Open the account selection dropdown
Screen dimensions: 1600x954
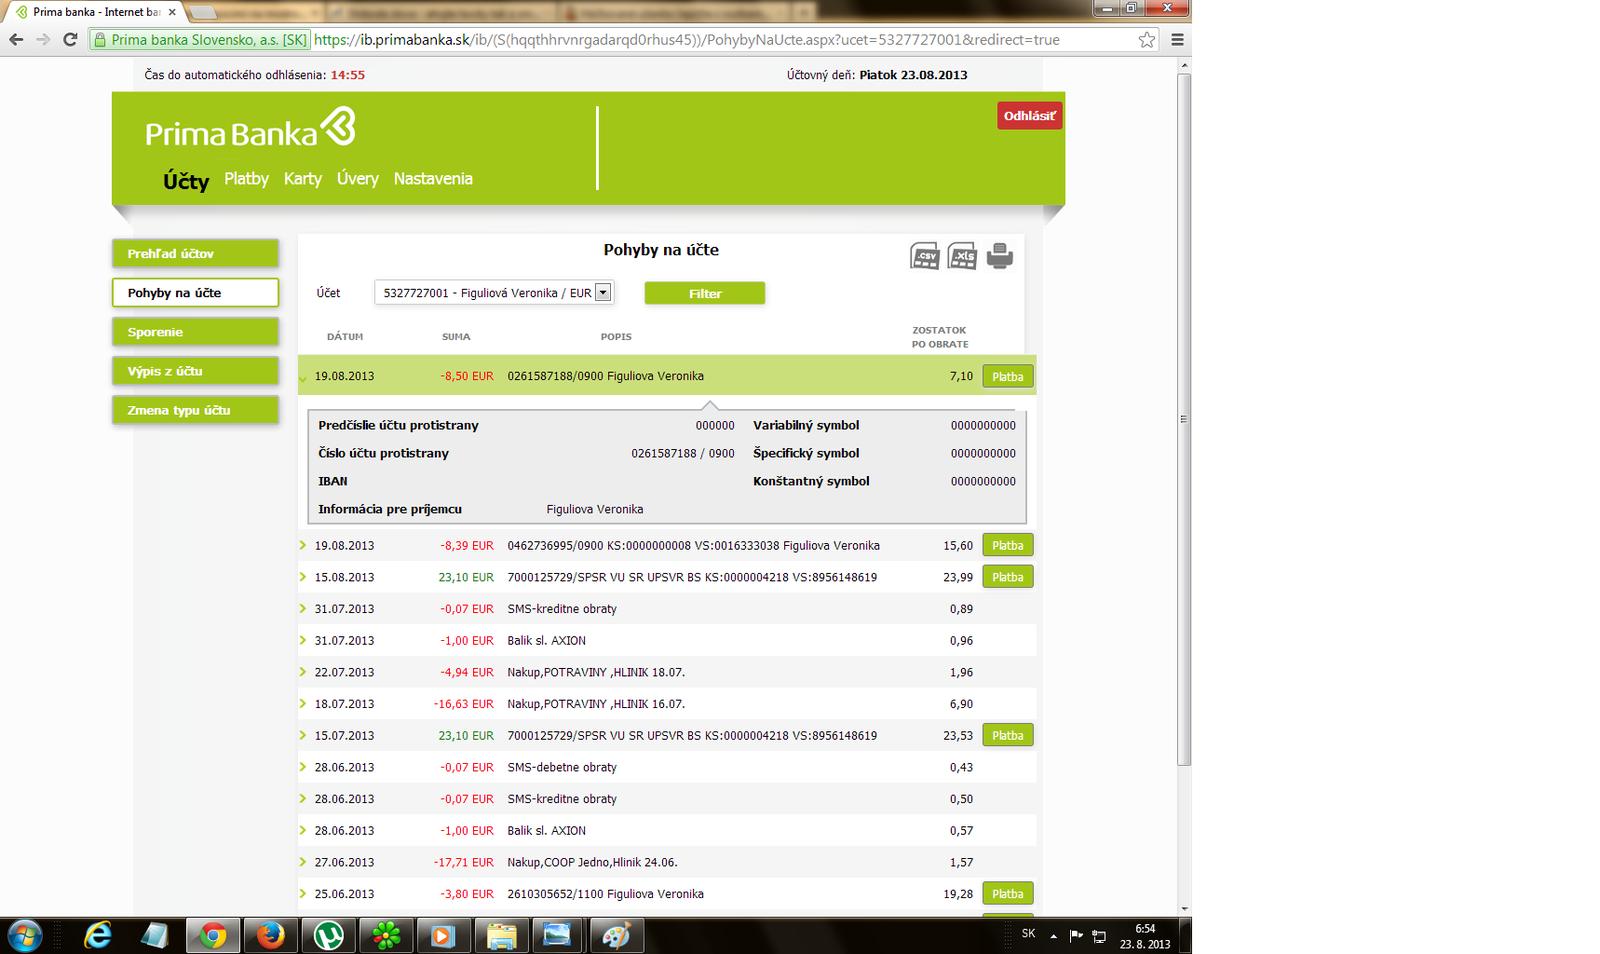point(602,293)
